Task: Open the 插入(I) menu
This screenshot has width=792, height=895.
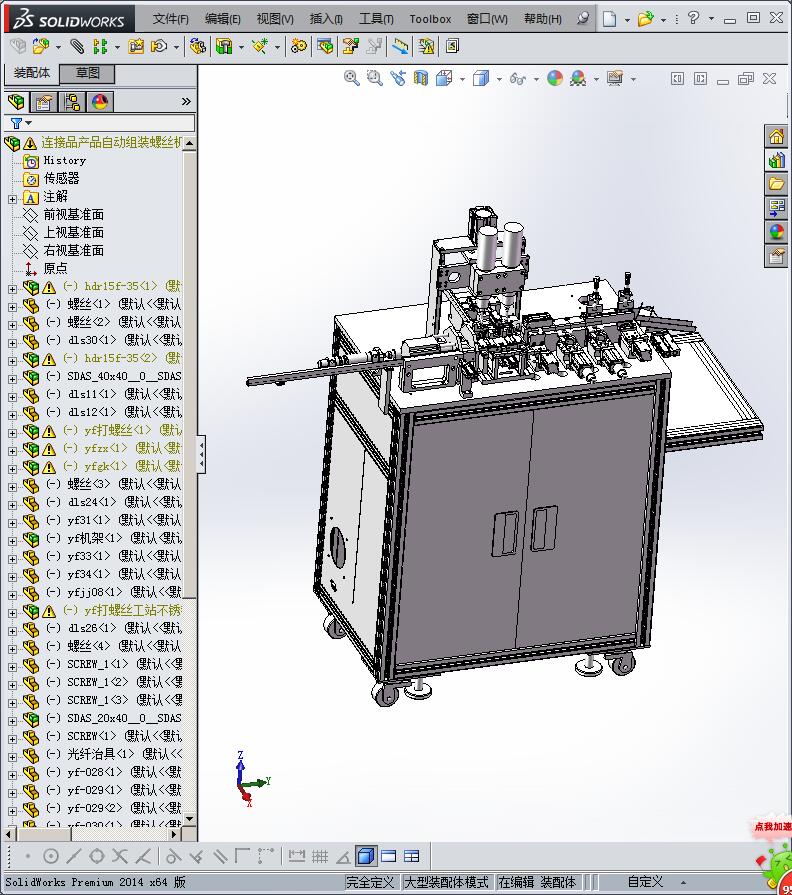Action: [326, 19]
